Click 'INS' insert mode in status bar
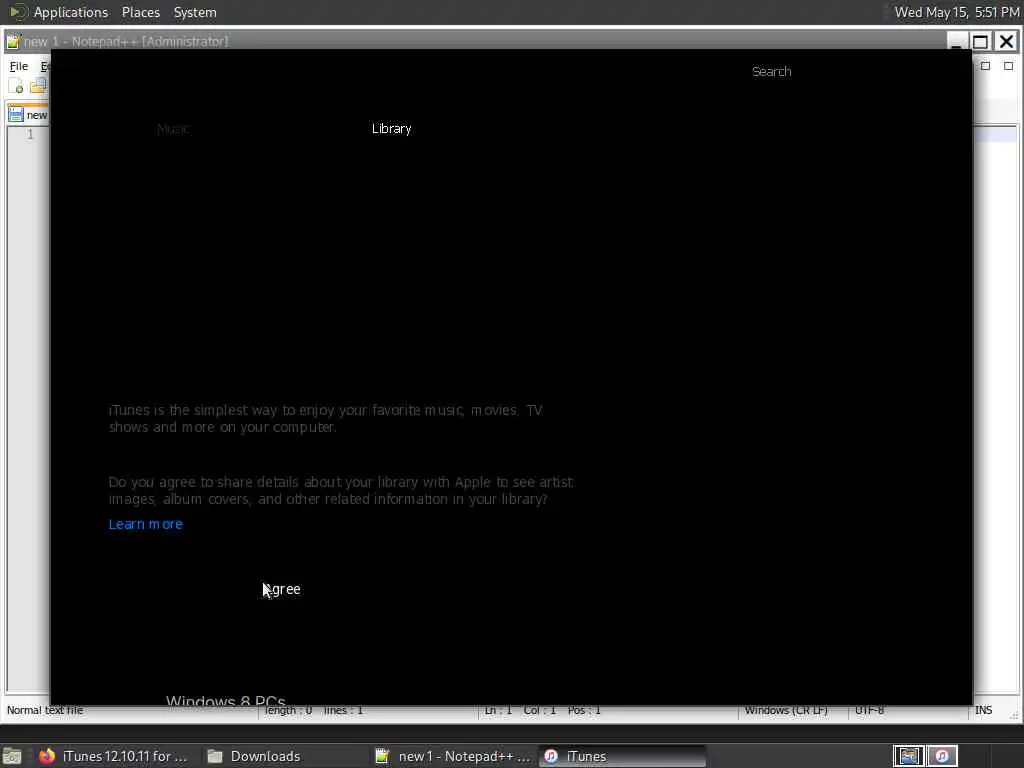1024x768 pixels. coord(984,710)
